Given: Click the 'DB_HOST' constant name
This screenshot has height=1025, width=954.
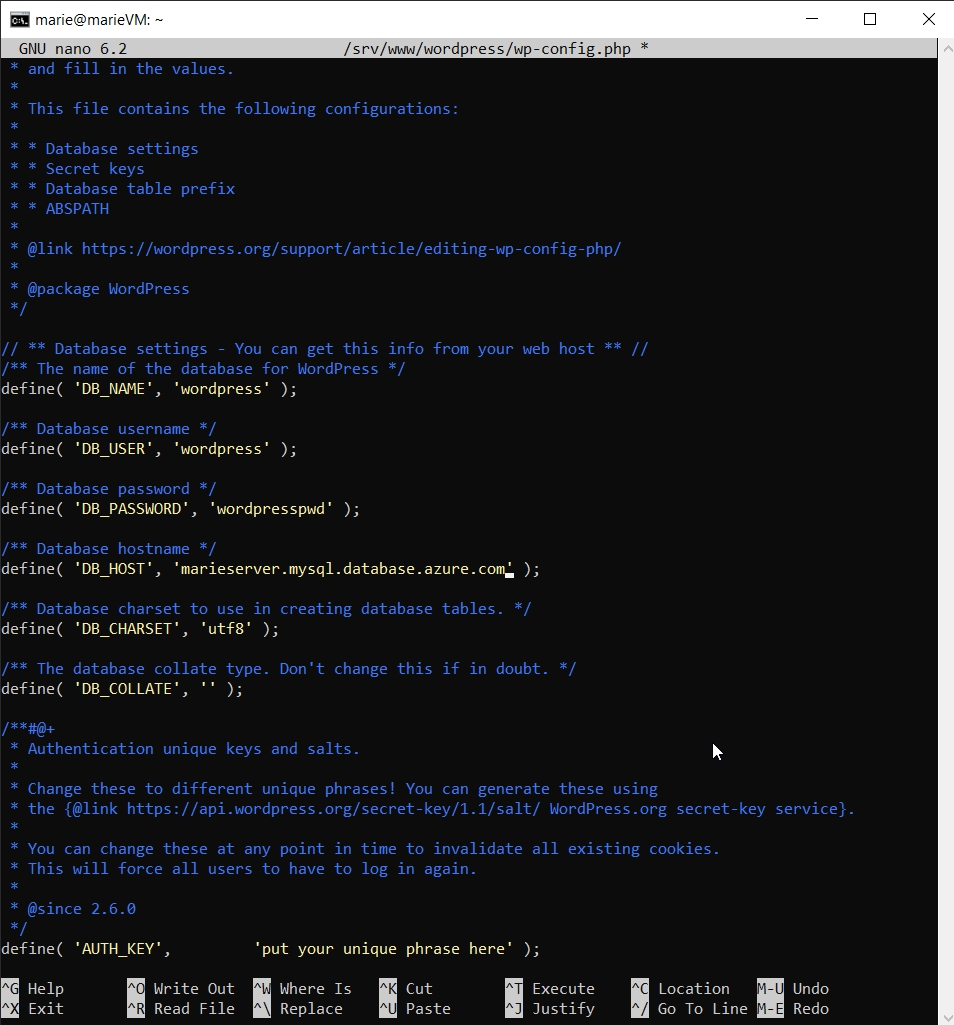Looking at the screenshot, I should [x=113, y=569].
